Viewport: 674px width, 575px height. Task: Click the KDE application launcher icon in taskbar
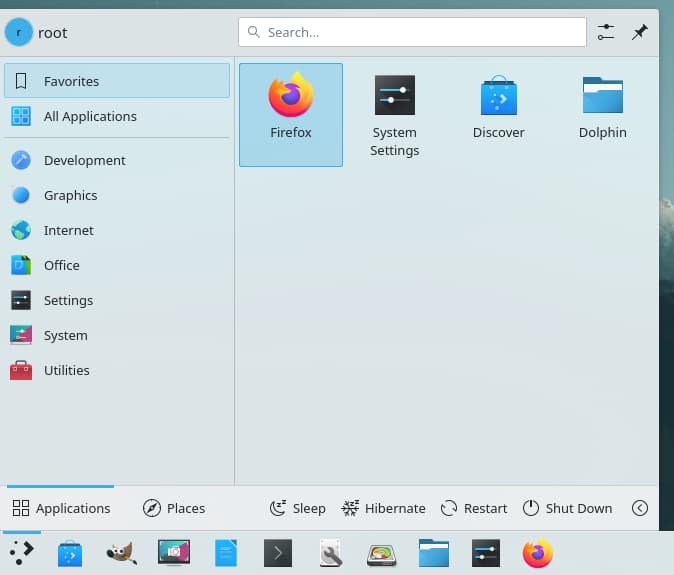(21, 553)
